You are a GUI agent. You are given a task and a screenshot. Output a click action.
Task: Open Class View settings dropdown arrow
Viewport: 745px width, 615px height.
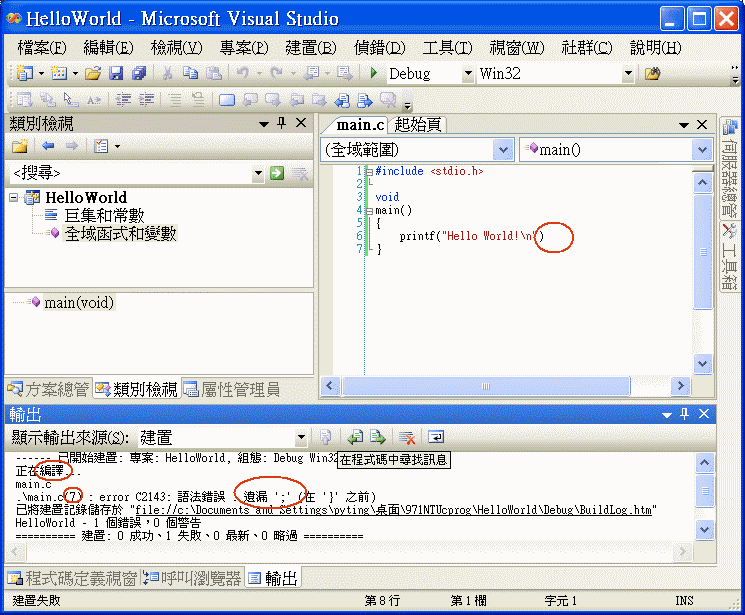(117, 146)
